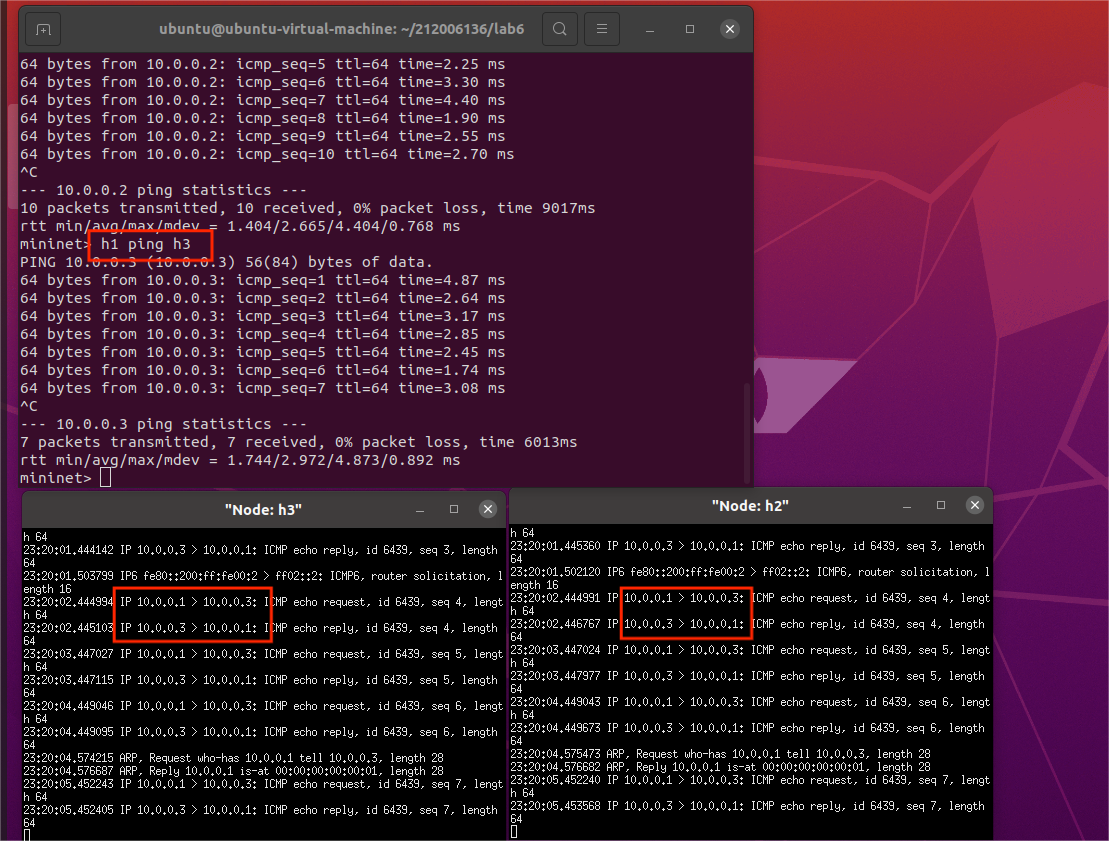
Task: Click the 10.0.0.2 icmp_seq=10 time=2.70 ms line
Action: [267, 154]
